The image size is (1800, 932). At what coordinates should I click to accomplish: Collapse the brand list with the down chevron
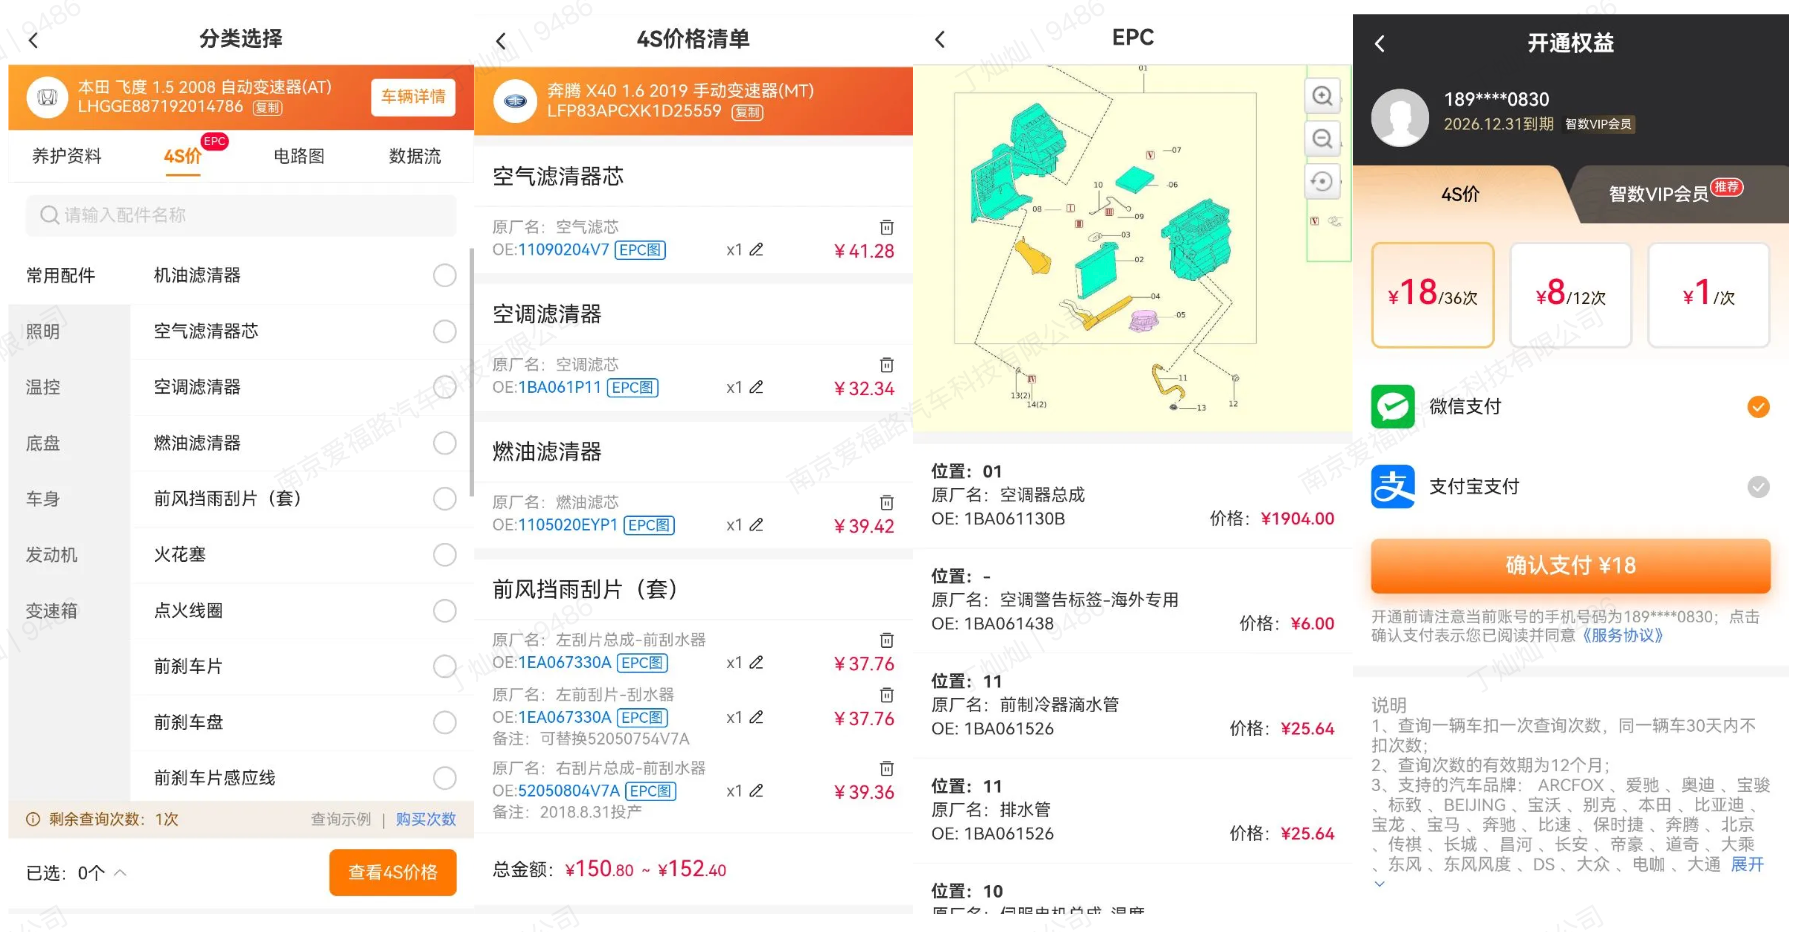1380,883
